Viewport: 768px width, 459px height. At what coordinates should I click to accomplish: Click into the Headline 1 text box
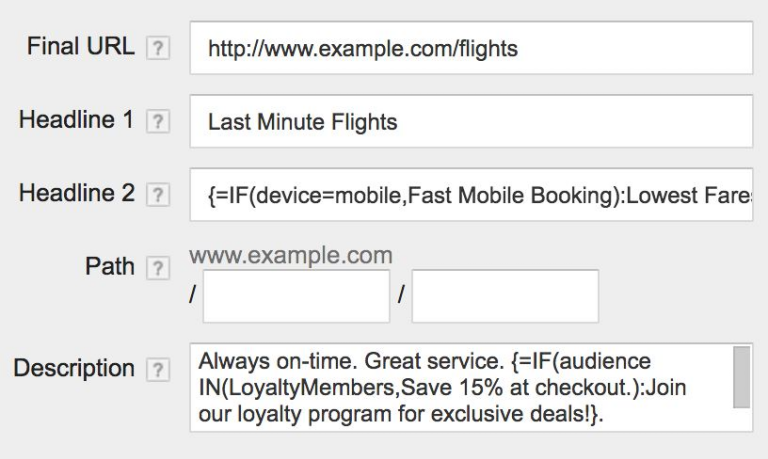coord(470,122)
